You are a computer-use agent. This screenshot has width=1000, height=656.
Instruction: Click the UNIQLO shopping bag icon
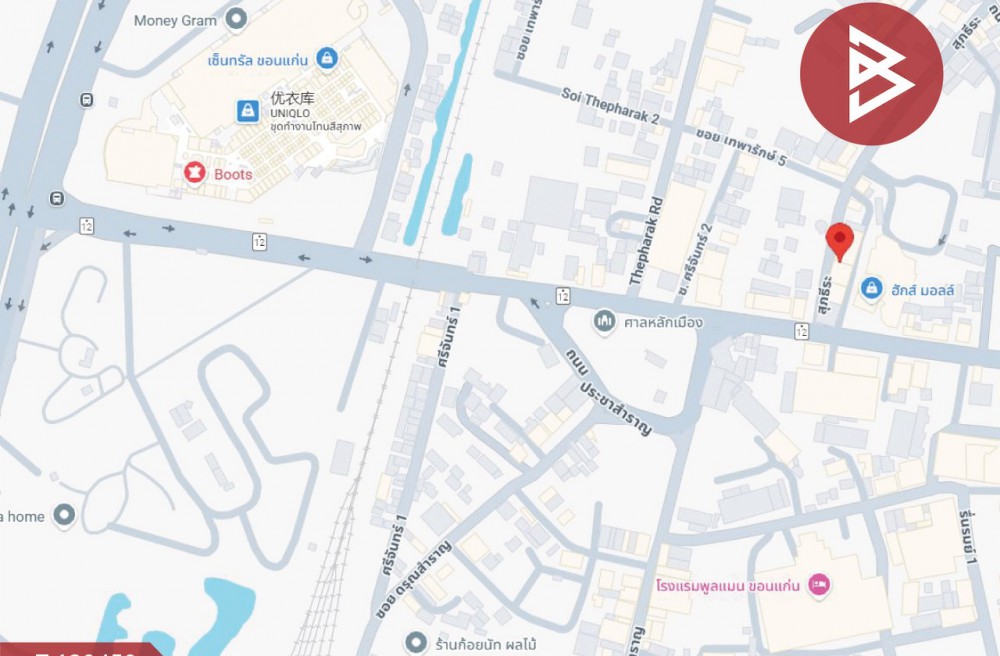(247, 111)
